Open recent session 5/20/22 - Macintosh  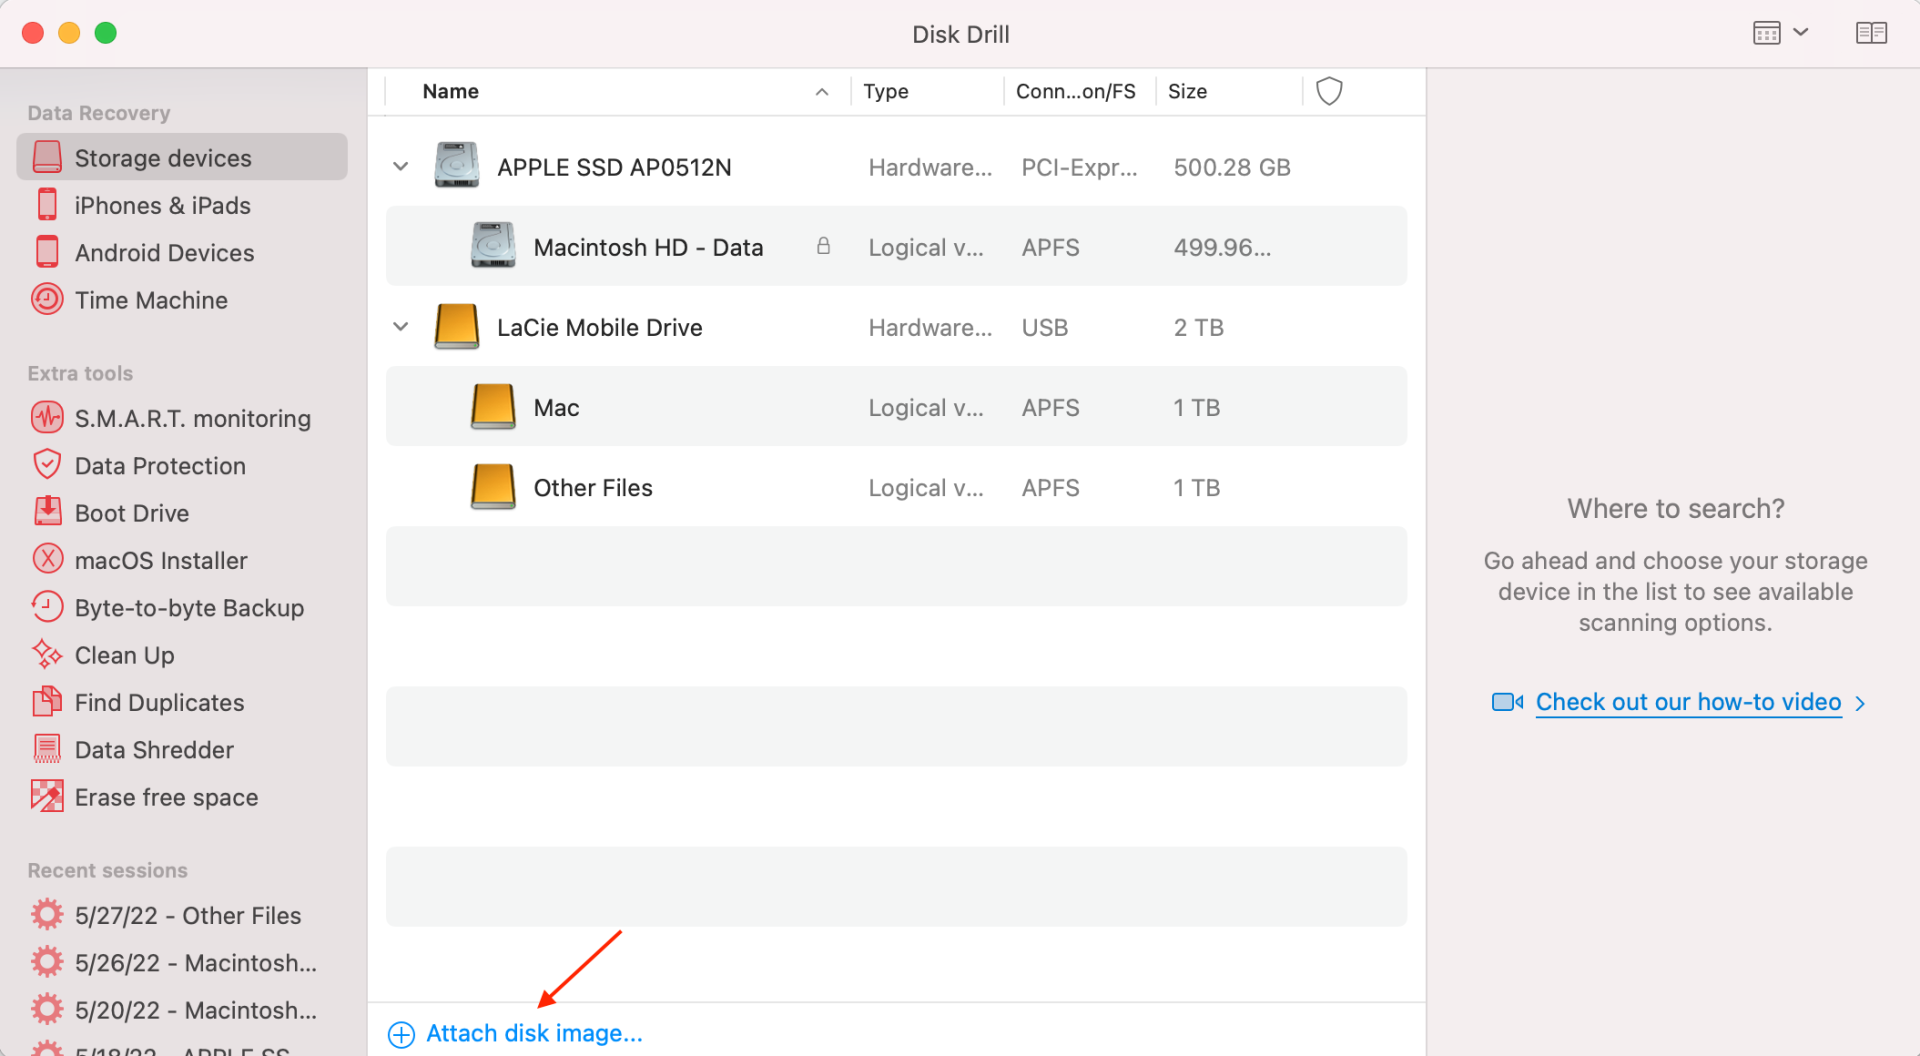click(x=196, y=1010)
